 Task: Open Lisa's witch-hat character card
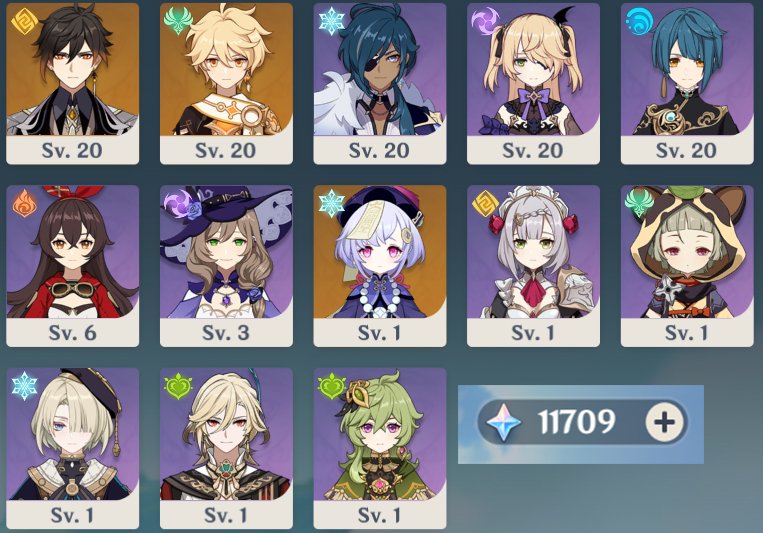click(x=226, y=266)
